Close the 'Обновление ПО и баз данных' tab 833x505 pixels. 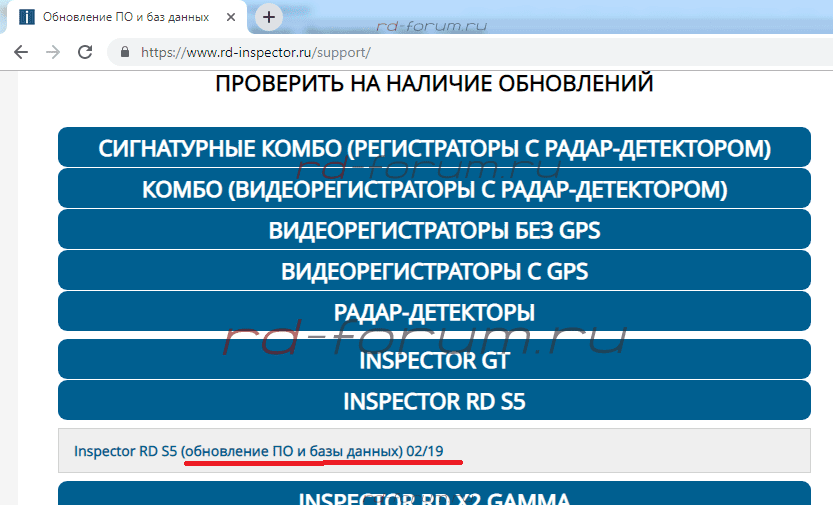pos(231,17)
